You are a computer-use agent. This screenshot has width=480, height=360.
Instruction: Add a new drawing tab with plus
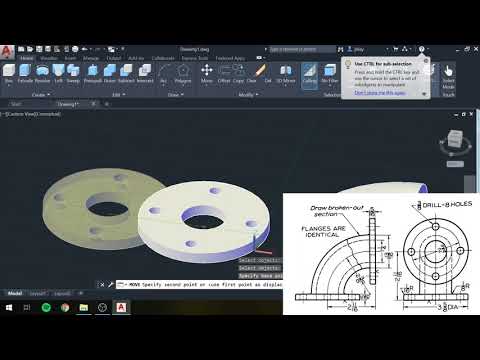coord(107,104)
